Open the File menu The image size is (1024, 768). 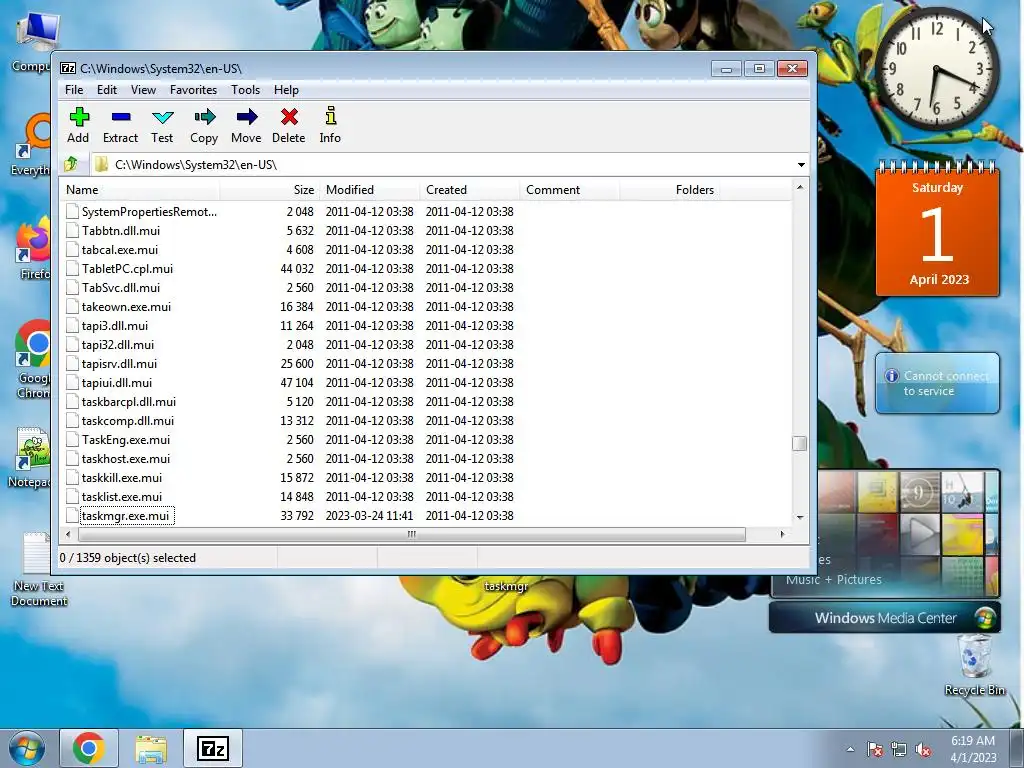[x=74, y=89]
